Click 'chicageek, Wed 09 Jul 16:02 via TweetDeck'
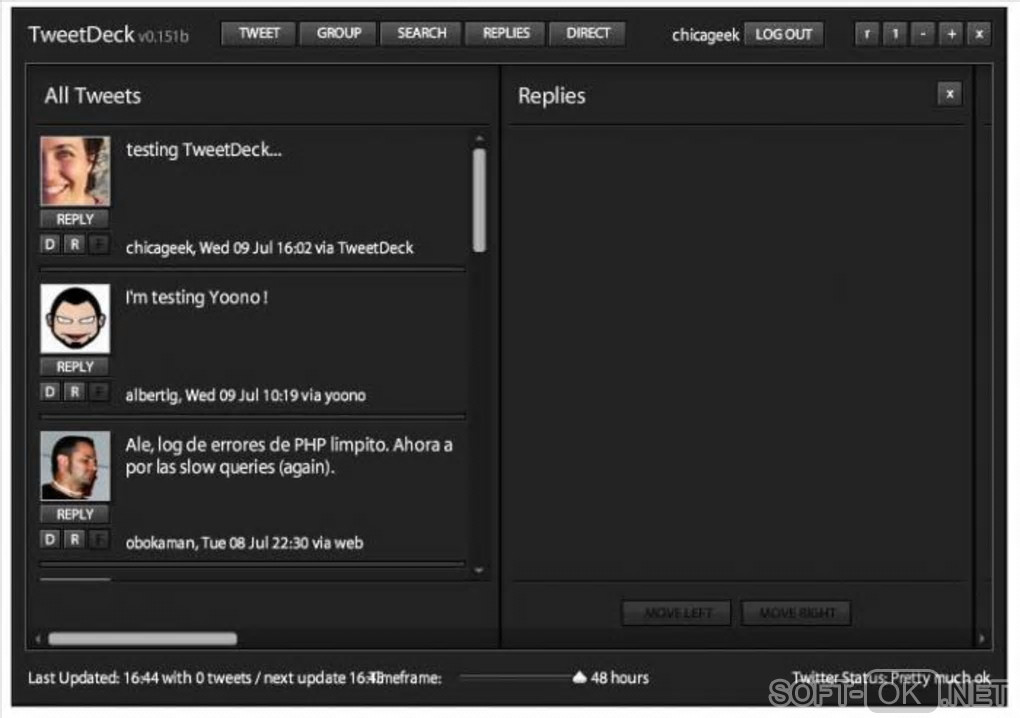Screen dimensions: 1020x718 tap(269, 248)
